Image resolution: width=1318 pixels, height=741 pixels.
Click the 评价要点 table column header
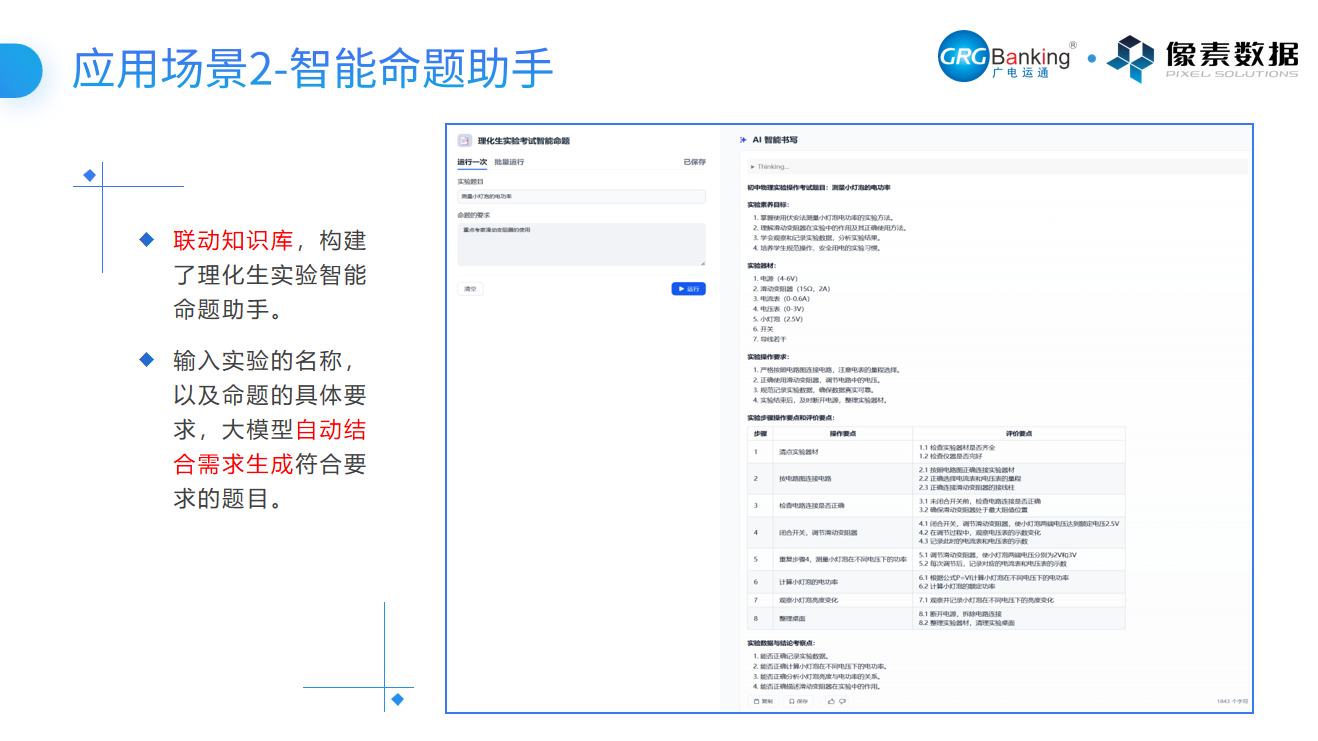coord(1019,433)
